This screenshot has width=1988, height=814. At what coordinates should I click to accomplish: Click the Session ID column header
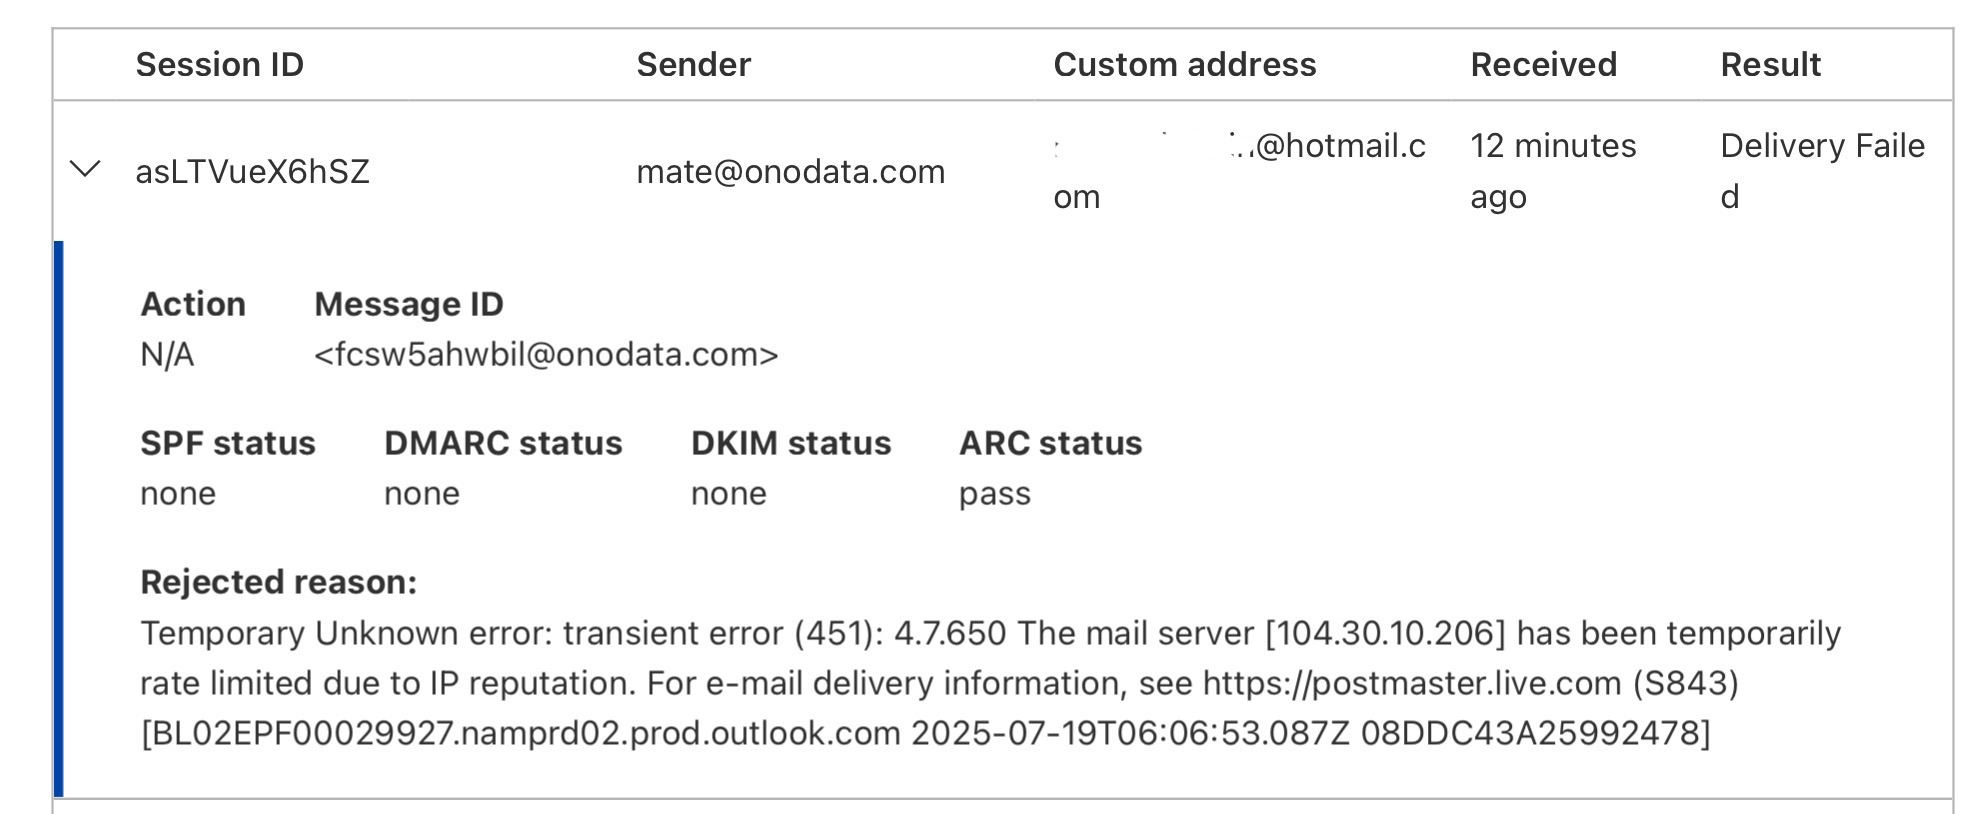tap(219, 65)
